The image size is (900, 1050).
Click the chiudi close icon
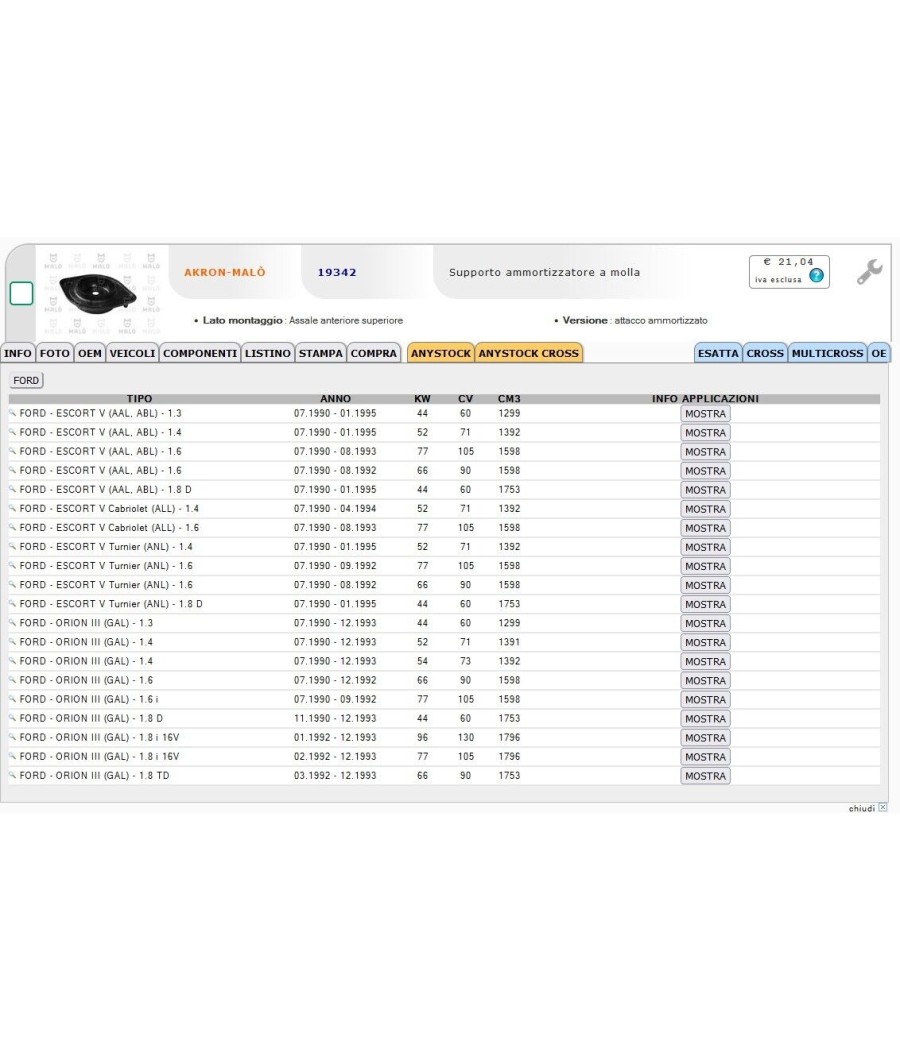(883, 807)
